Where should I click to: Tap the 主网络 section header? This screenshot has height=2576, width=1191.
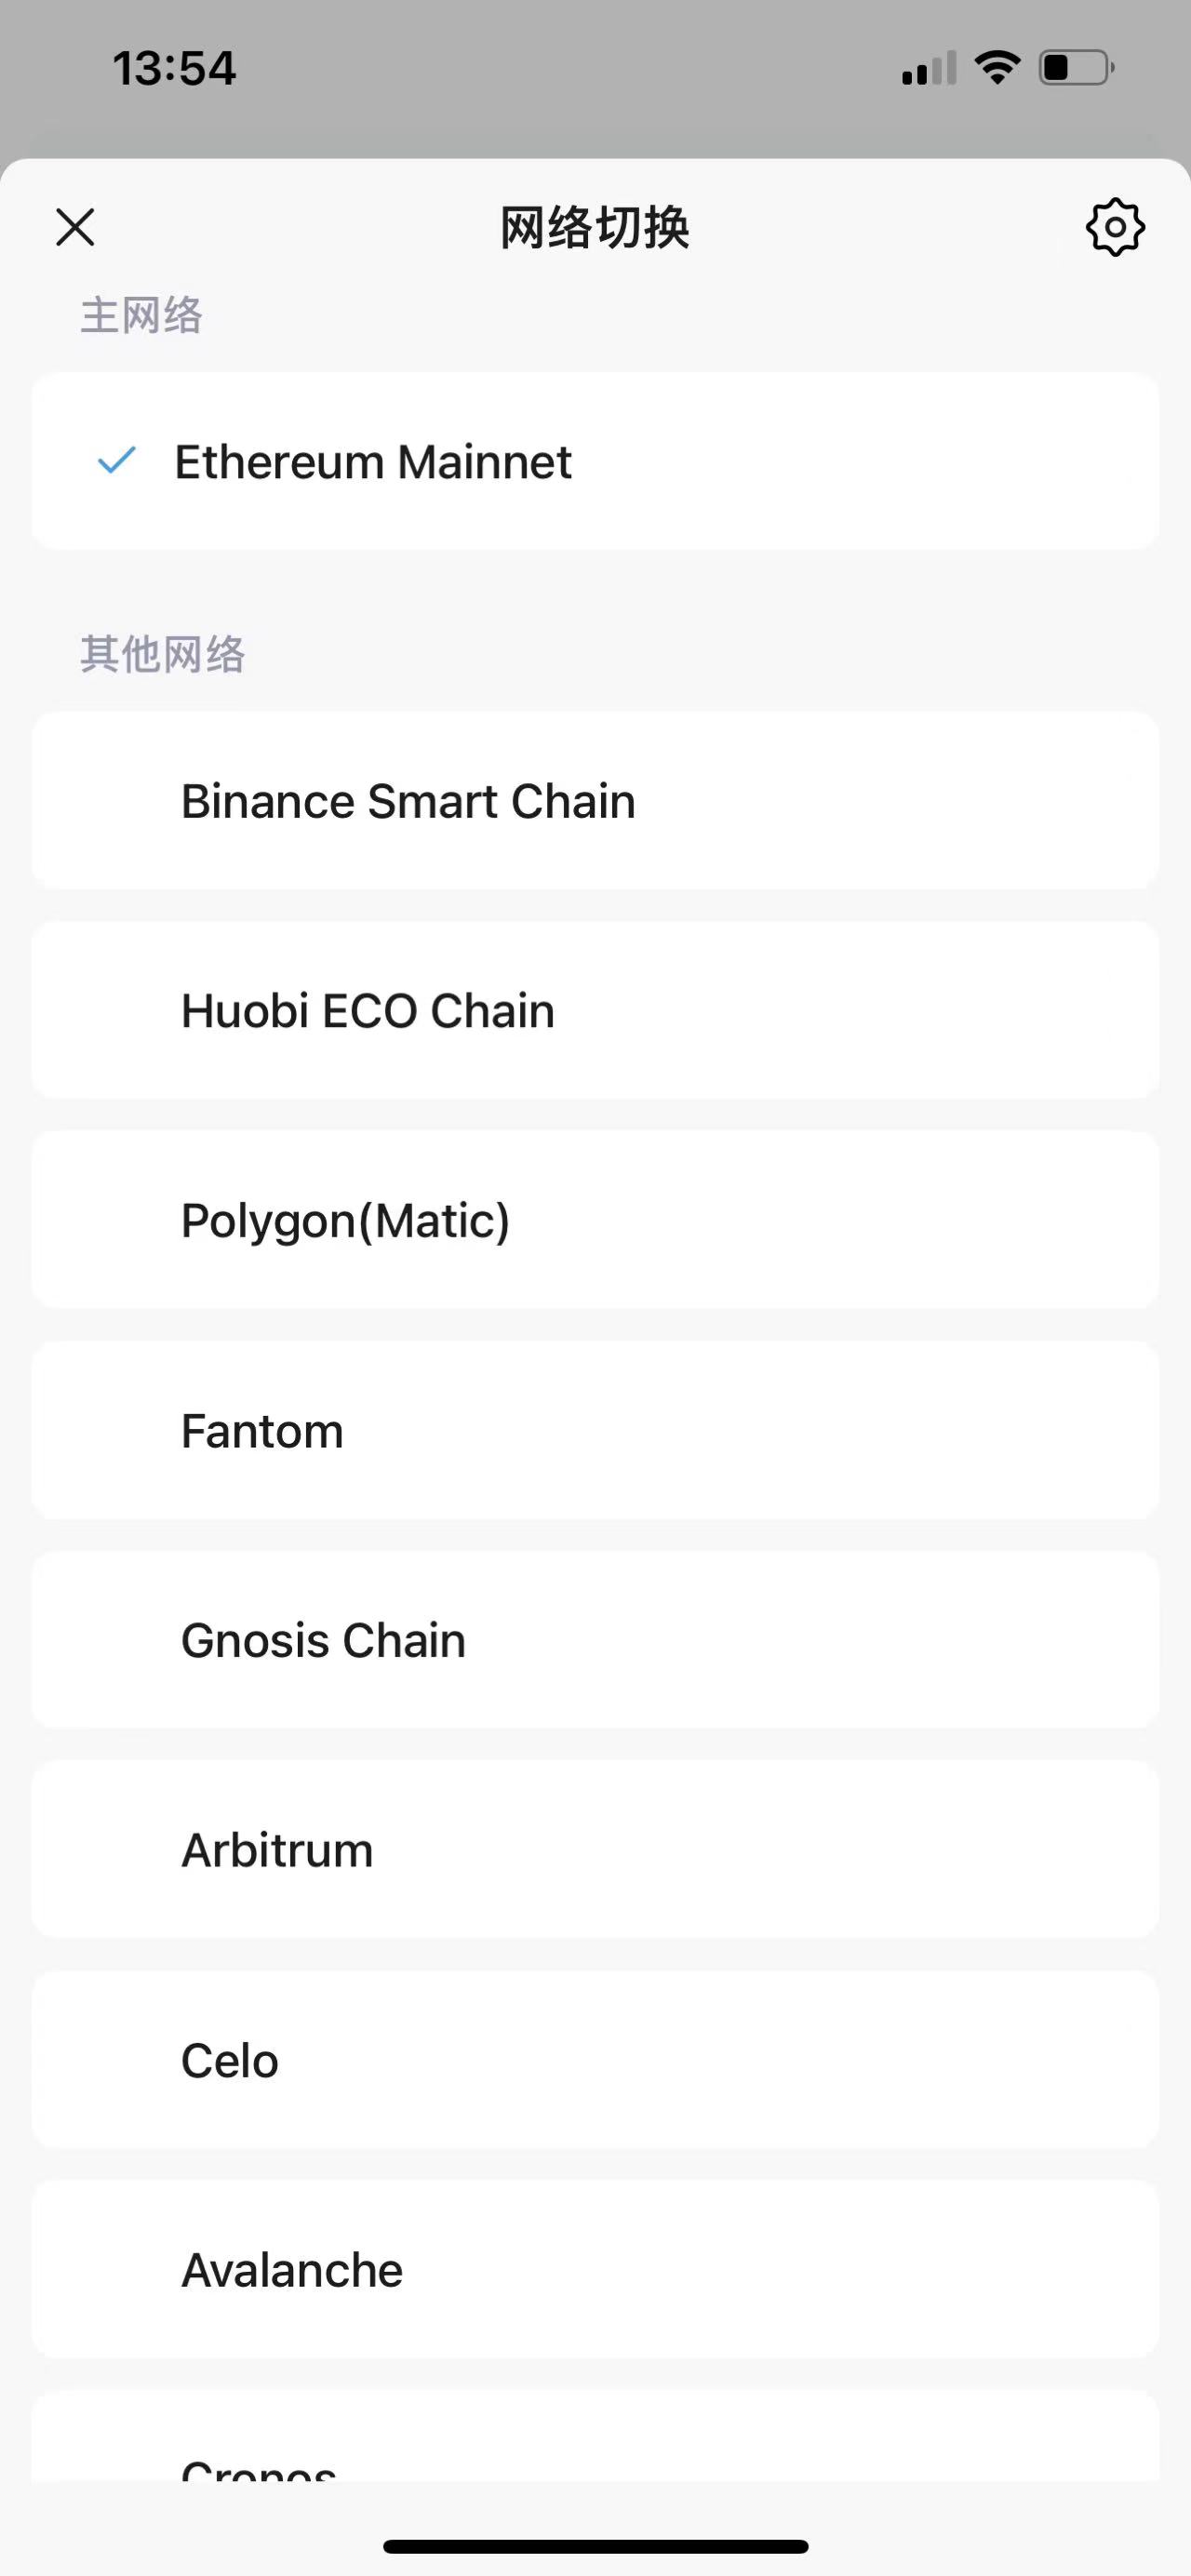pyautogui.click(x=141, y=315)
